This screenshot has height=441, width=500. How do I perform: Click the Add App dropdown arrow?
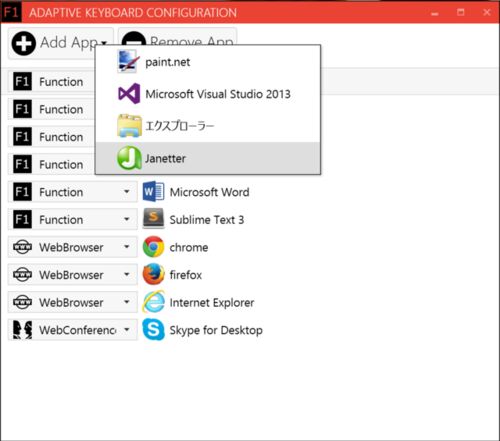[104, 43]
